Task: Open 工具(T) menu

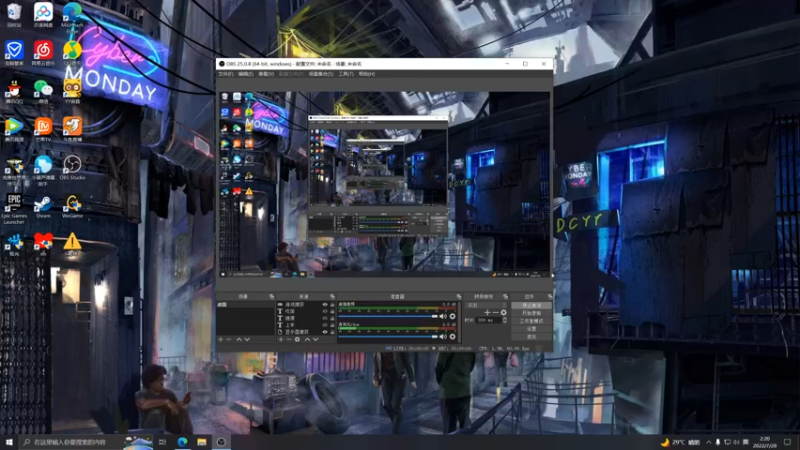Action: coord(345,74)
